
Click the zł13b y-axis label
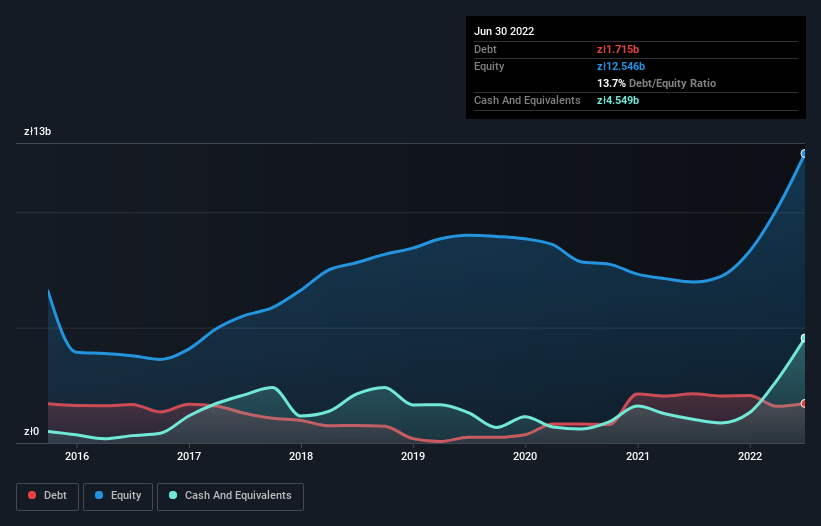tap(37, 131)
